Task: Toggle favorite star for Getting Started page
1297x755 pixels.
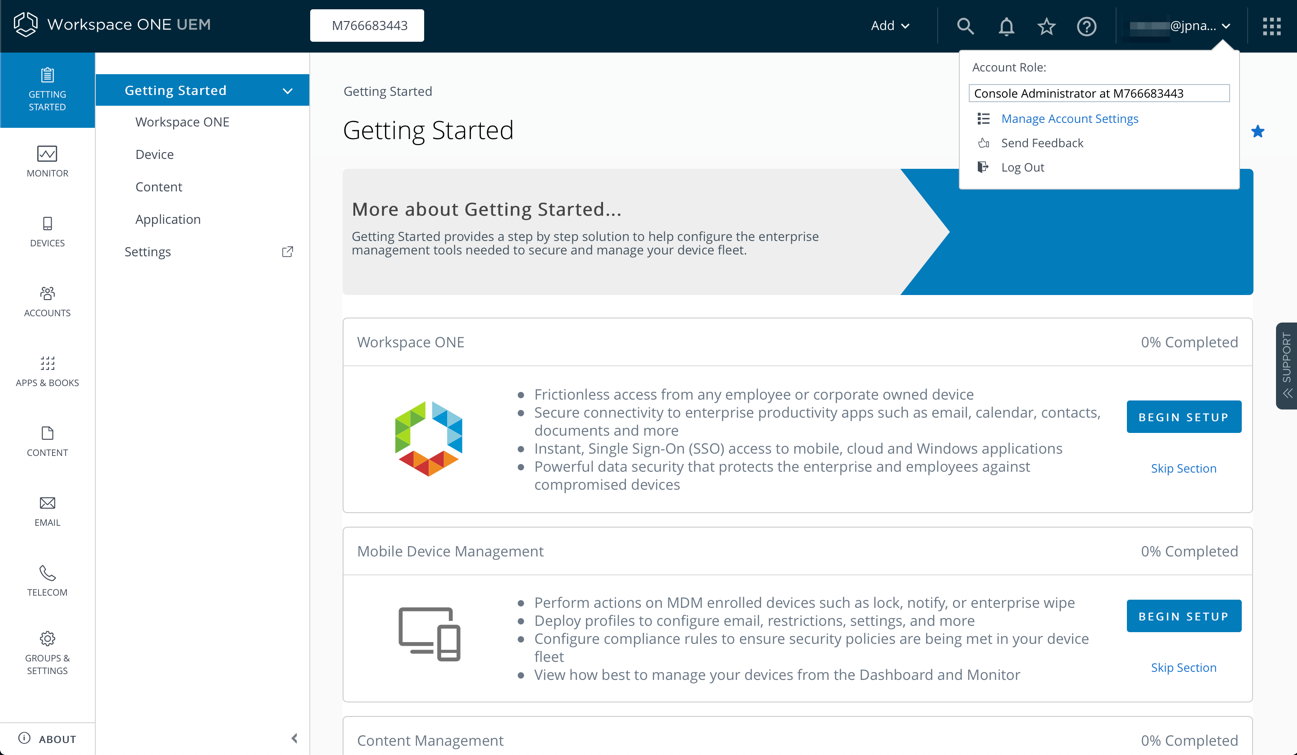Action: point(1258,131)
